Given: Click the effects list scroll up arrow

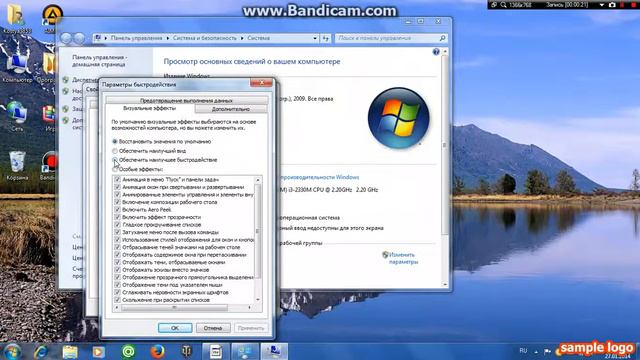Looking at the screenshot, I should (258, 180).
